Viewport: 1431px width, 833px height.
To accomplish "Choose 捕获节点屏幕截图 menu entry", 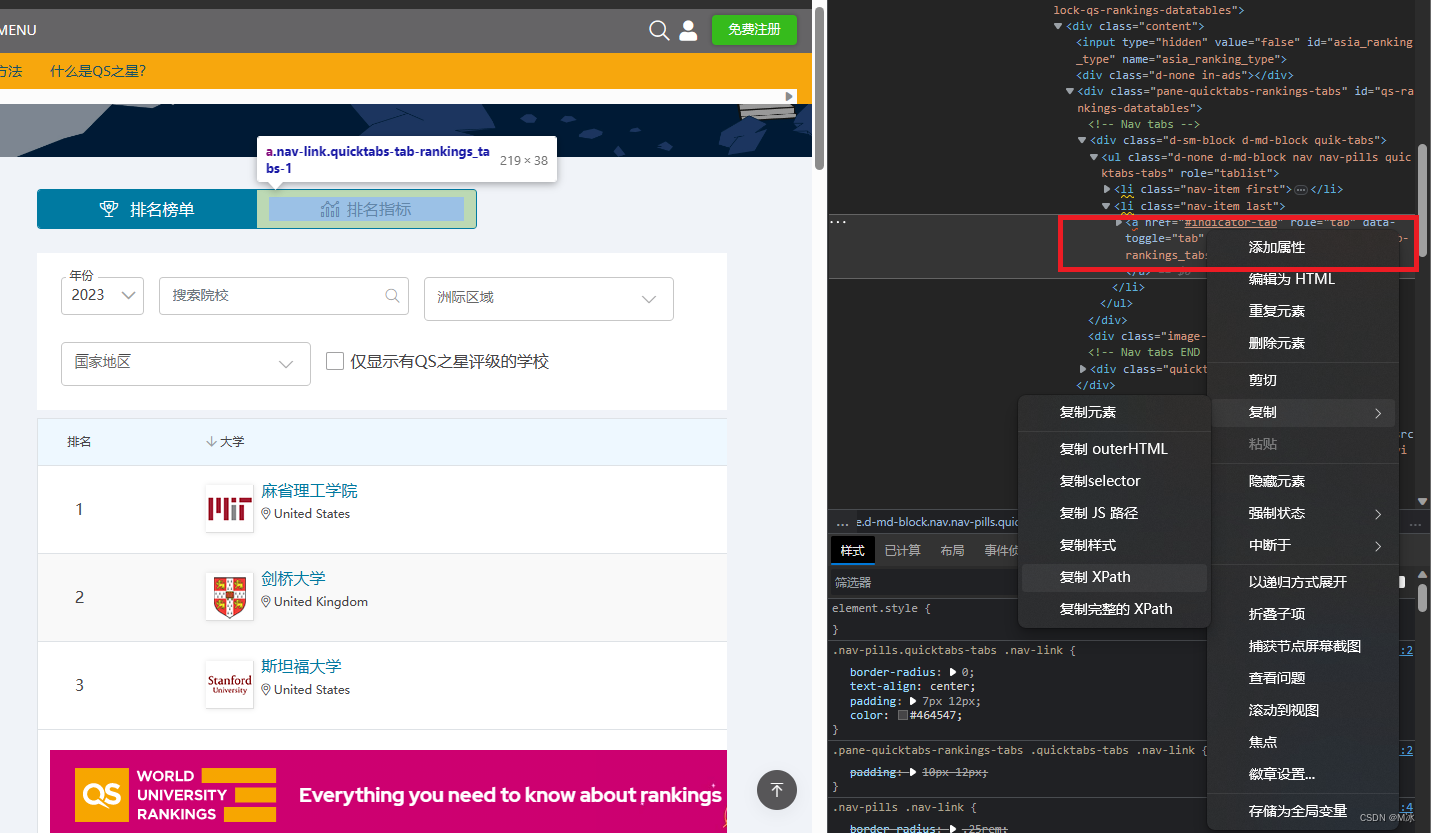I will 1301,646.
